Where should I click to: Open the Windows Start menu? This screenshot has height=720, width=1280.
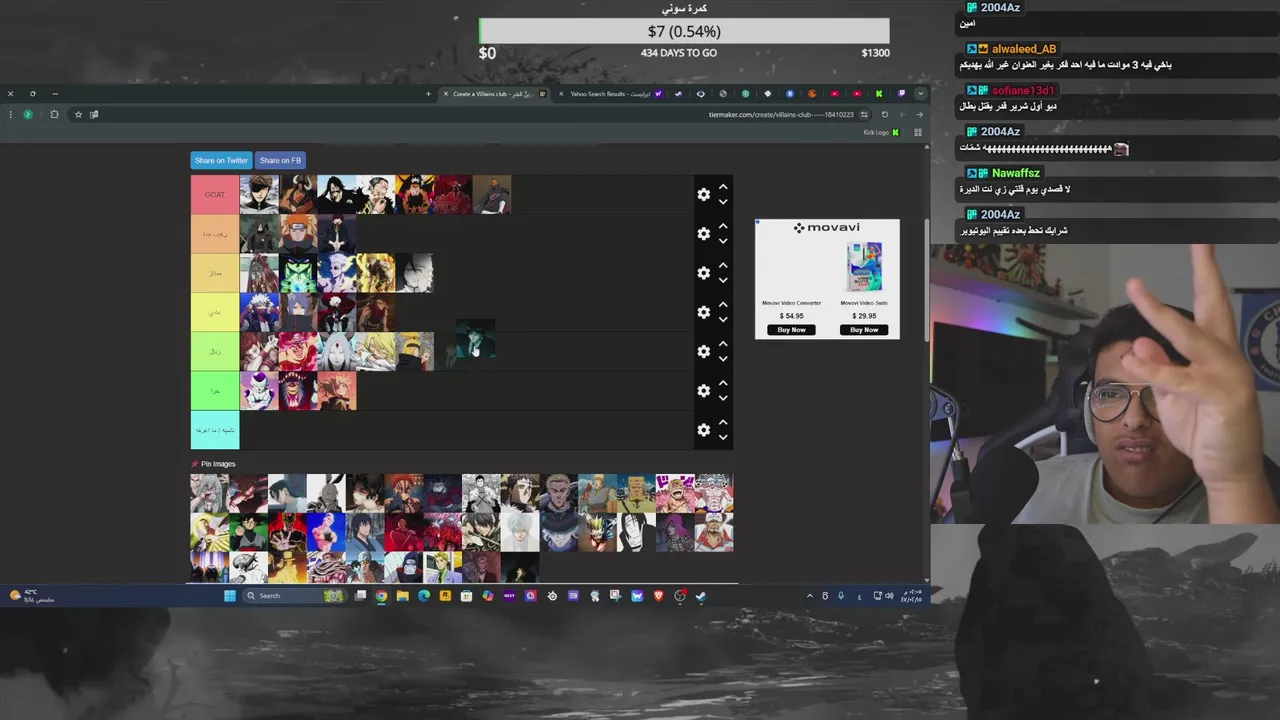click(230, 596)
